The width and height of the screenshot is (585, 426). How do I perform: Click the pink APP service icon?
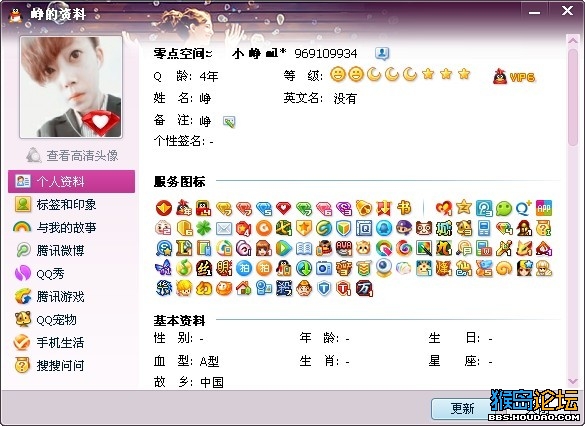coord(544,209)
